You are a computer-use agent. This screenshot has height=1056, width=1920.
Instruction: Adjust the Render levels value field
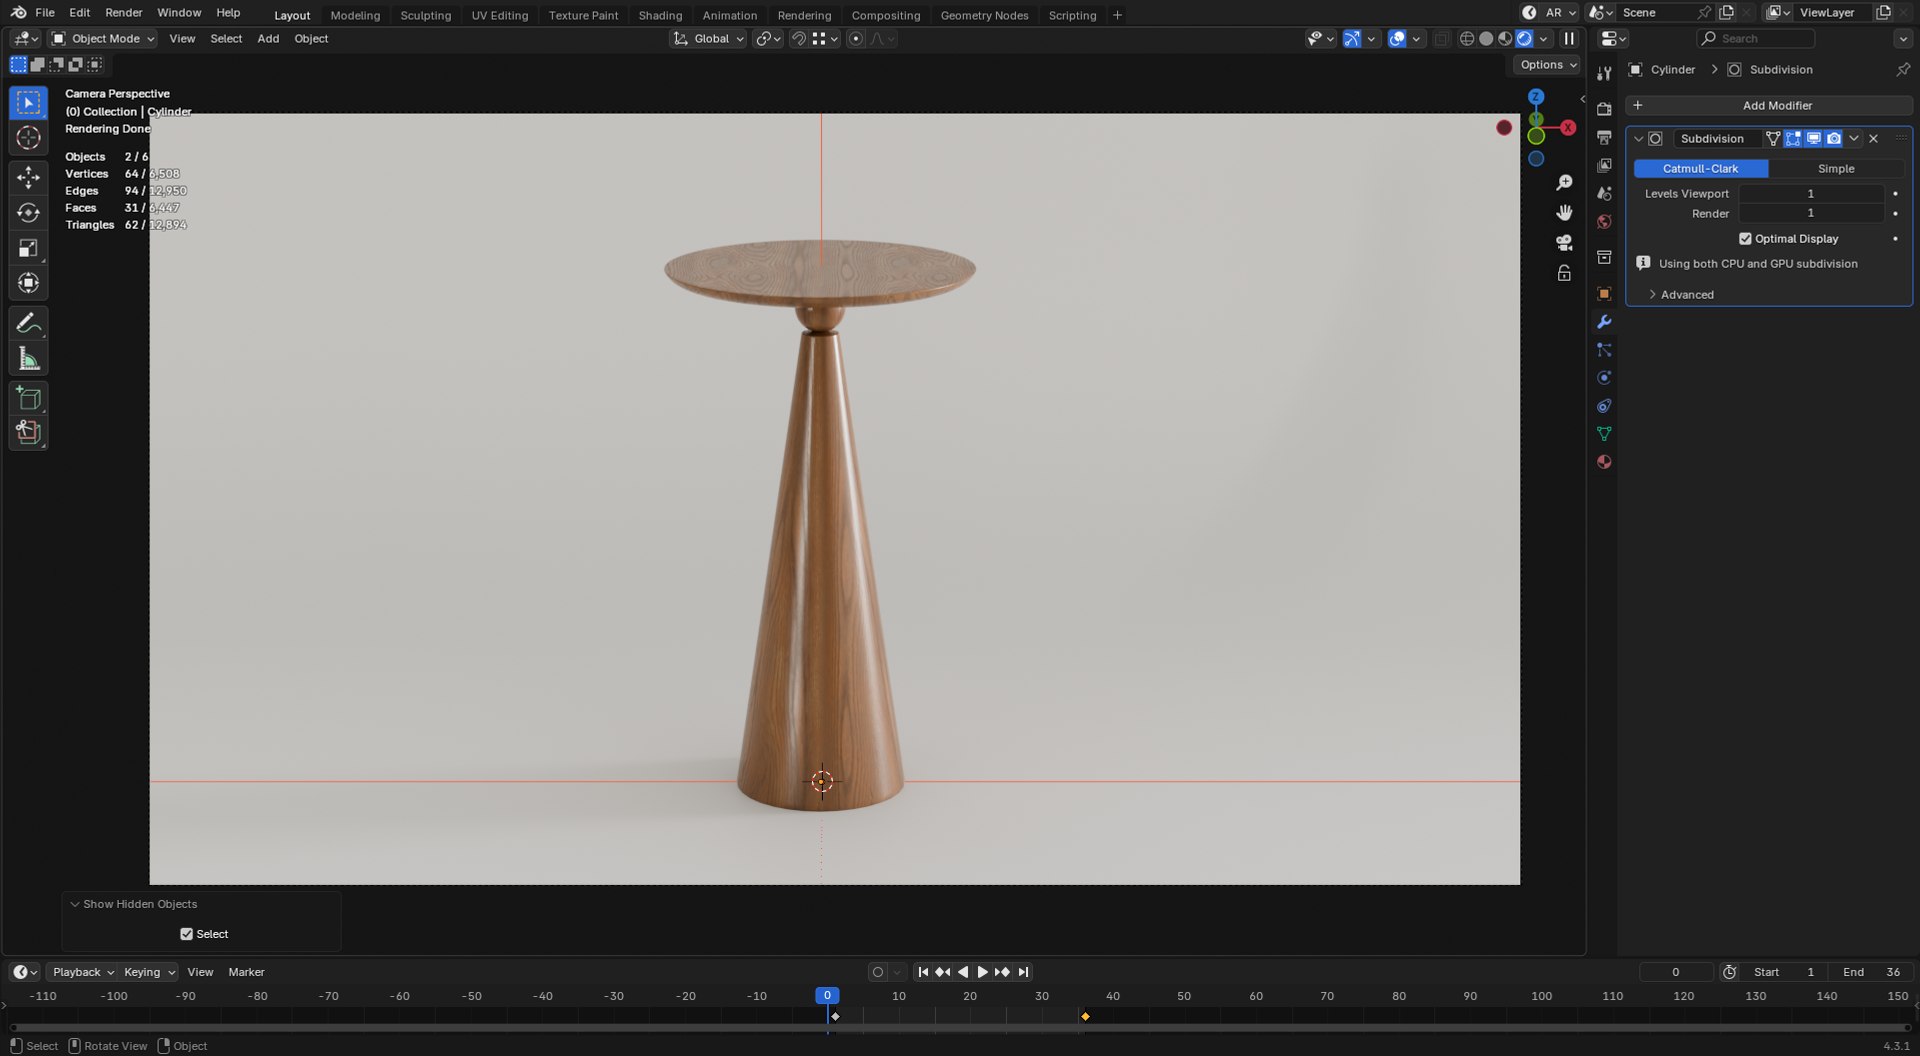tap(1811, 214)
